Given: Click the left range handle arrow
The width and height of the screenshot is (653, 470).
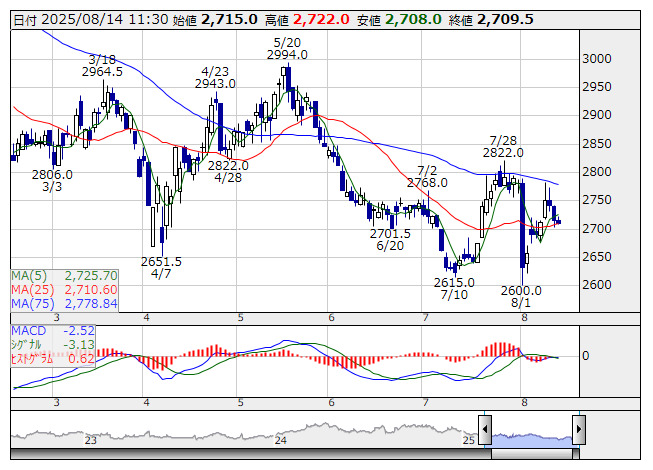Looking at the screenshot, I should 485,429.
